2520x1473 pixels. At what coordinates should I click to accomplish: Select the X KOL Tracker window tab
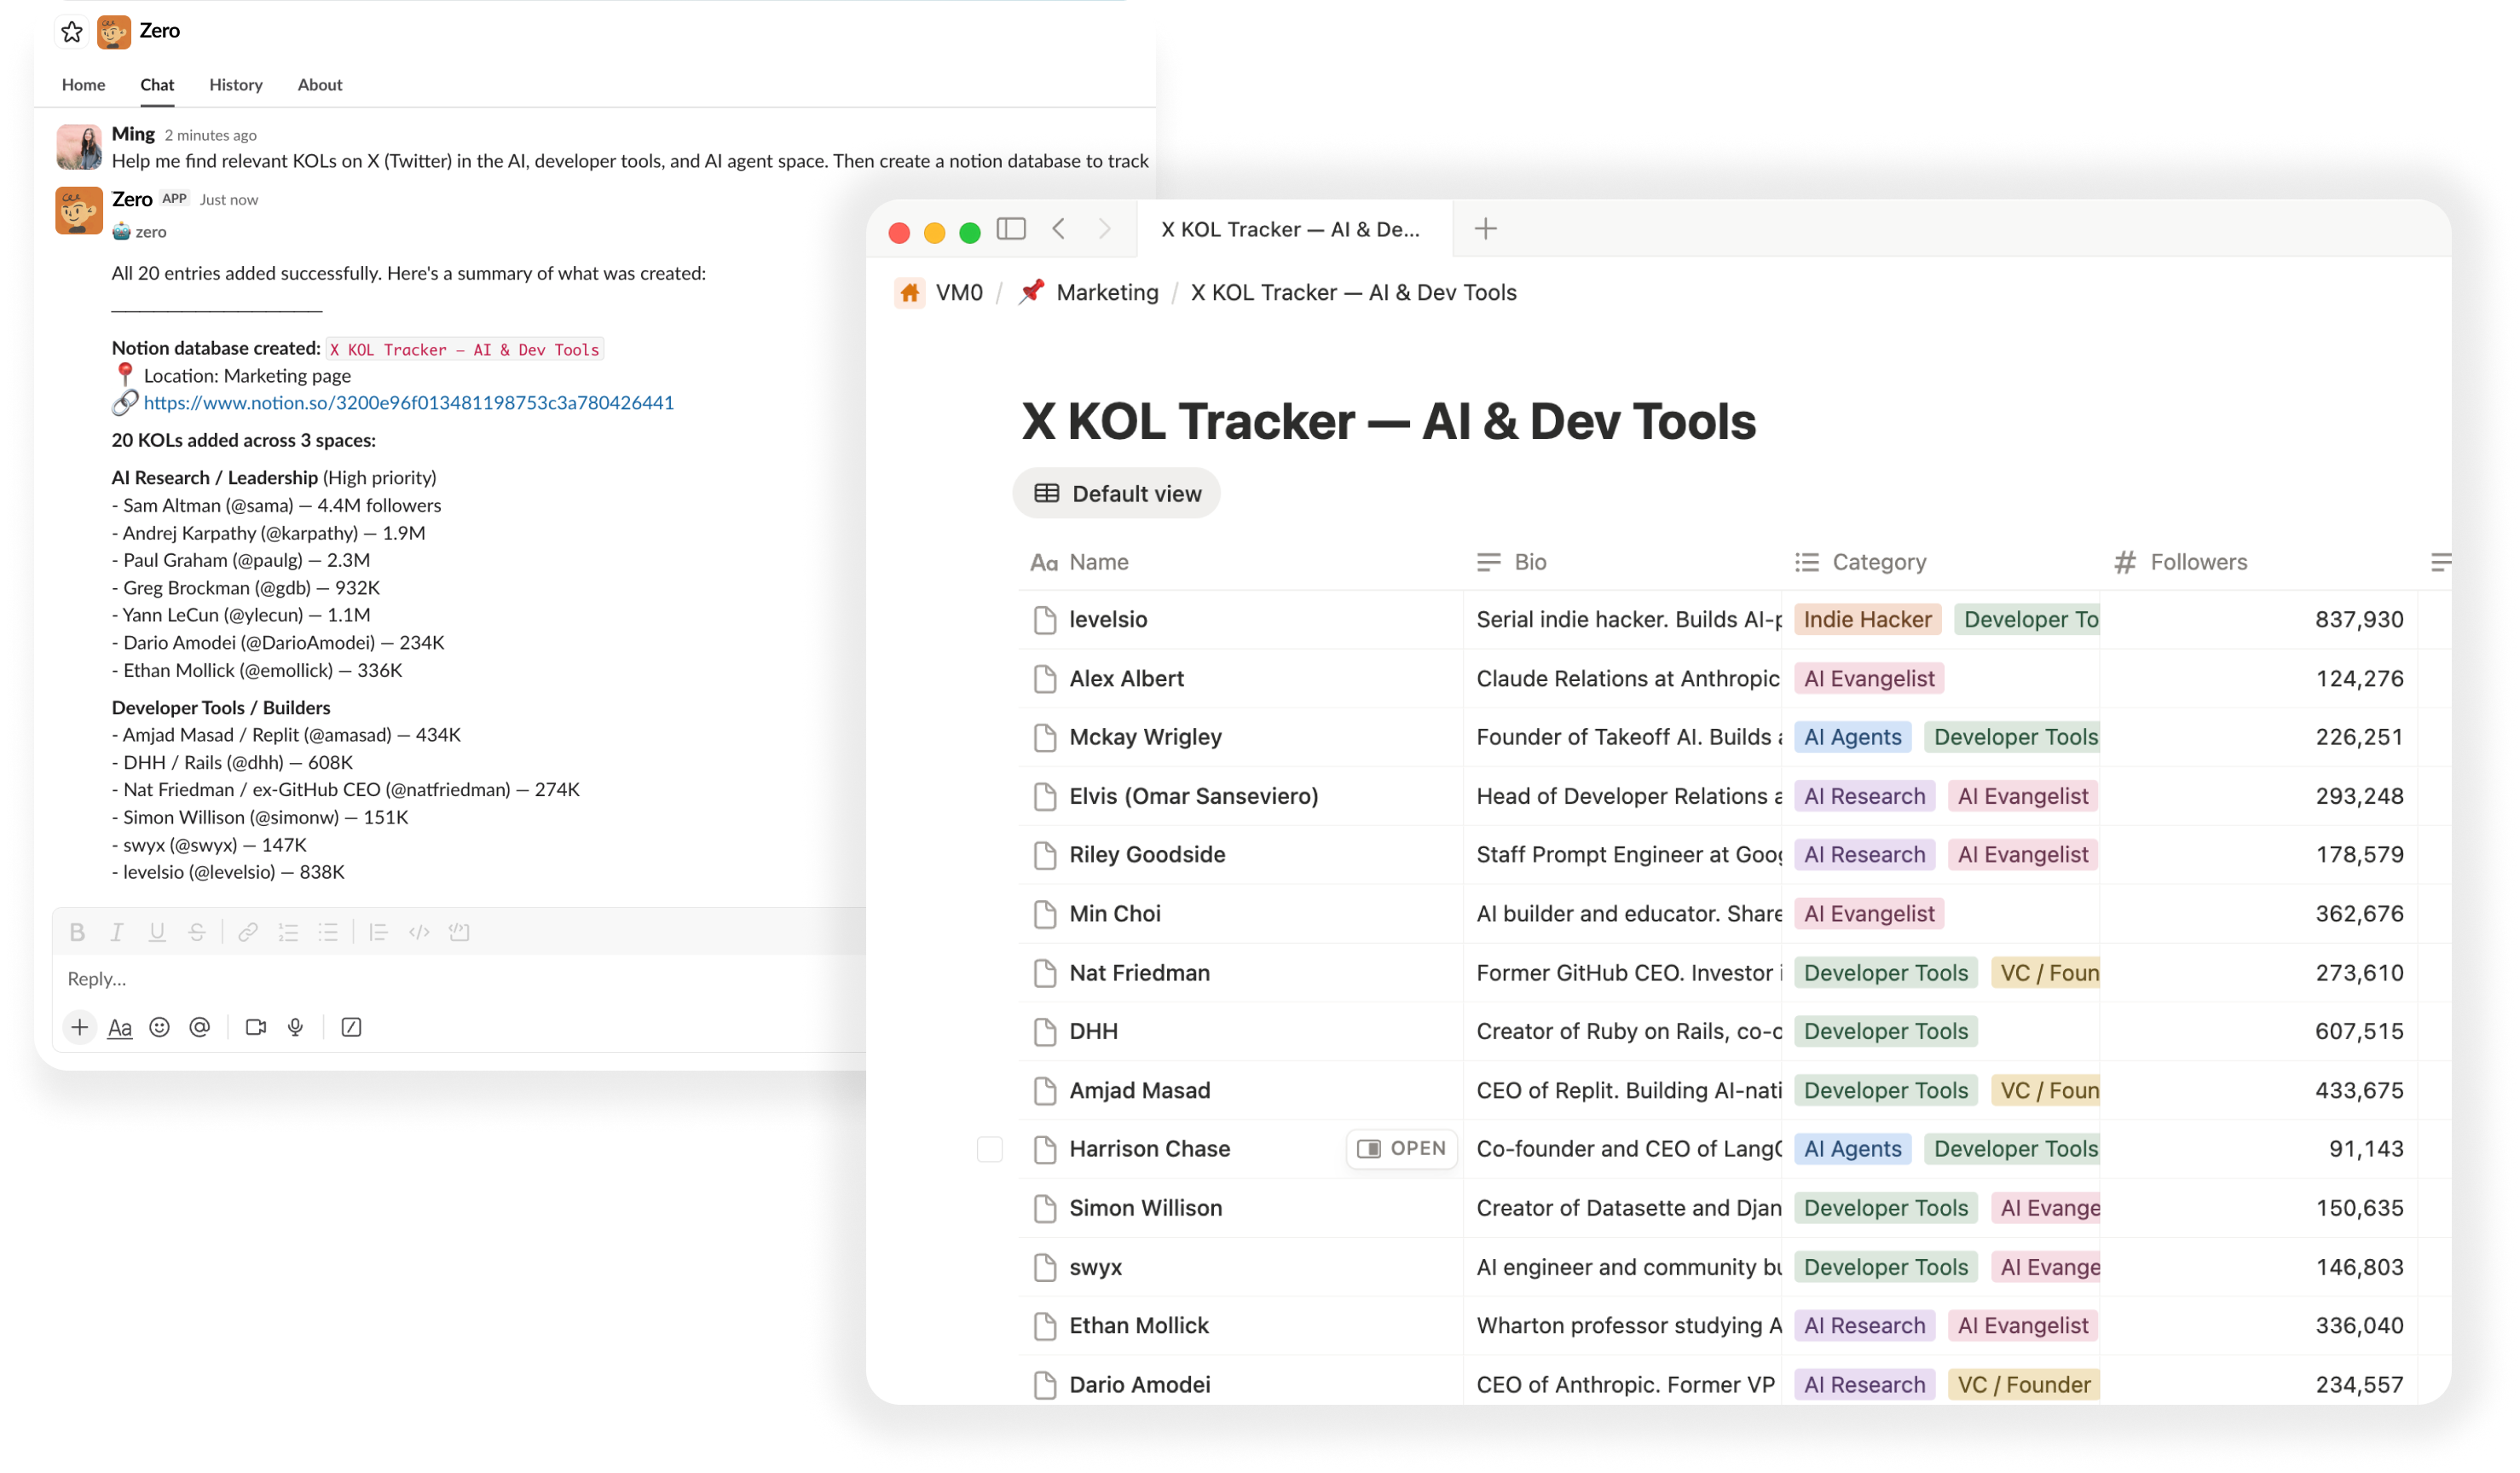coord(1295,229)
